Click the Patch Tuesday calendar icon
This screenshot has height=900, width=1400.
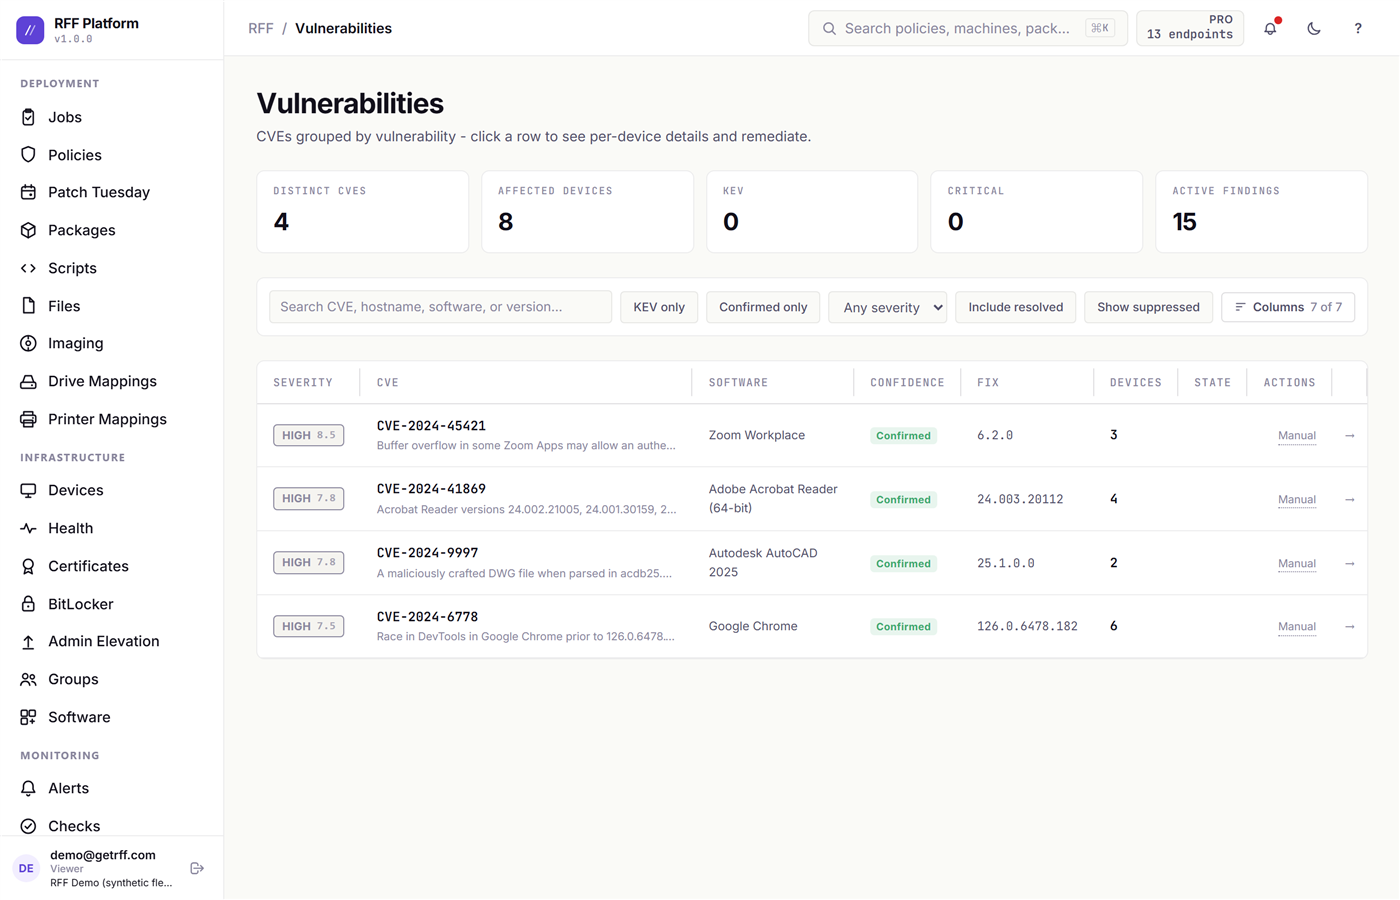pyautogui.click(x=28, y=192)
